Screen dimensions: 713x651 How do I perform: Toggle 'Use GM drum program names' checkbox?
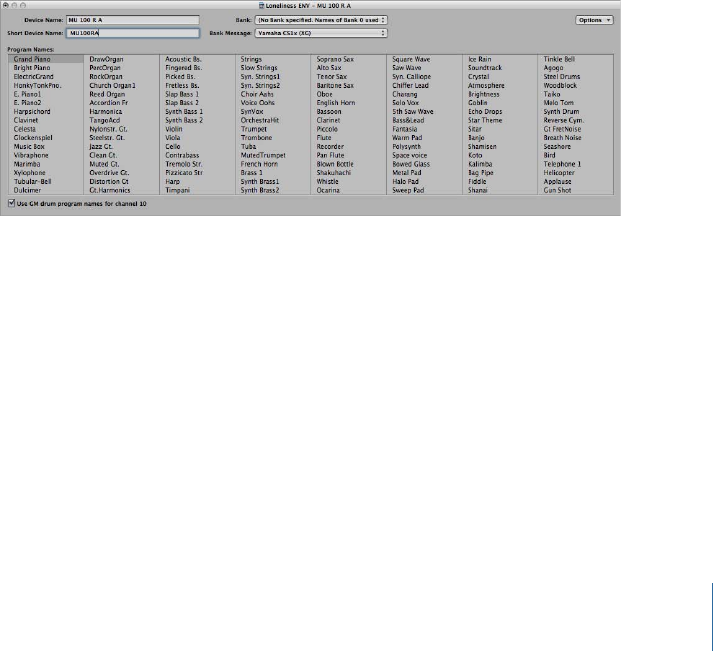point(11,203)
